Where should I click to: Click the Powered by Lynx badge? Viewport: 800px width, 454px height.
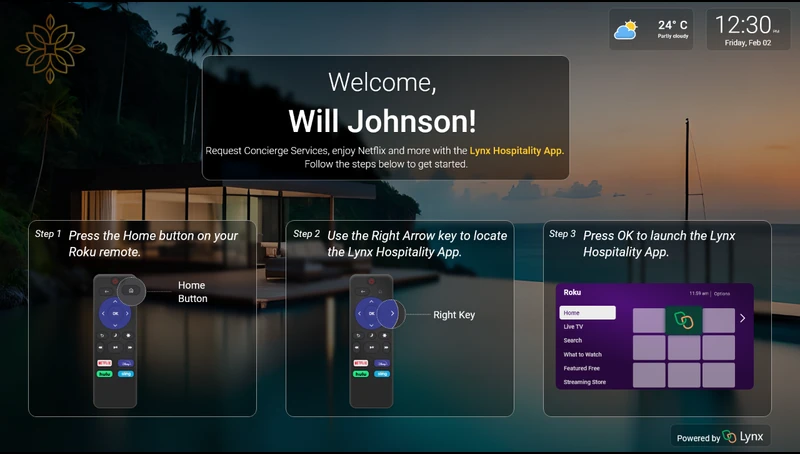tap(720, 437)
